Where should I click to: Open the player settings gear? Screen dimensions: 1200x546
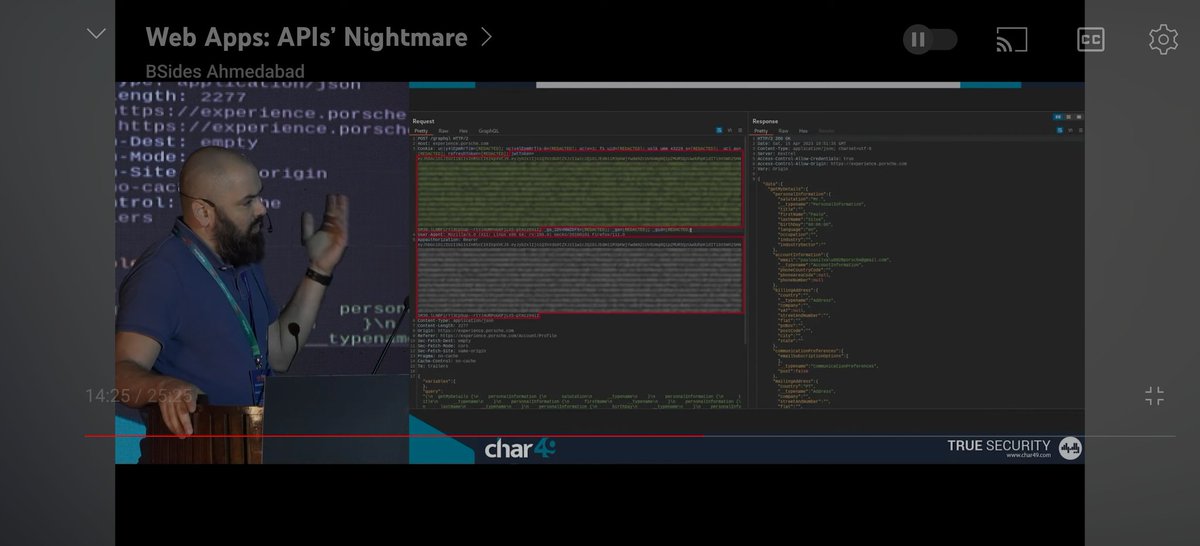[1163, 40]
